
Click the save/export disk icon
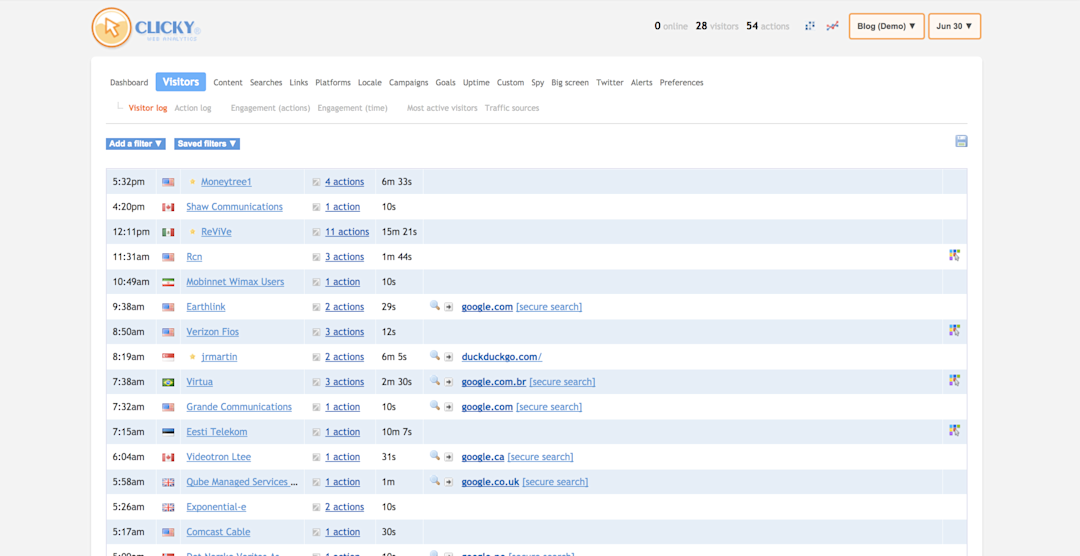click(962, 141)
